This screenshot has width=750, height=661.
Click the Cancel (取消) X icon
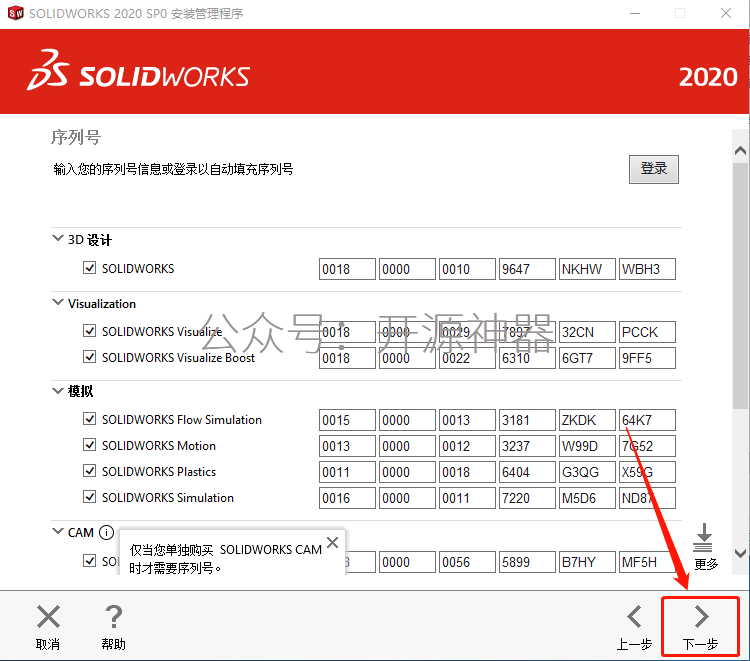click(48, 617)
